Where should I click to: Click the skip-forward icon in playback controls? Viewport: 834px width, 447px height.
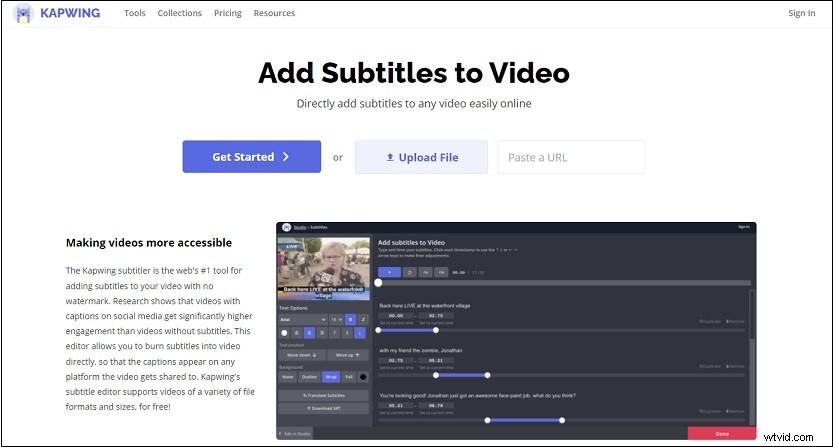tap(441, 272)
